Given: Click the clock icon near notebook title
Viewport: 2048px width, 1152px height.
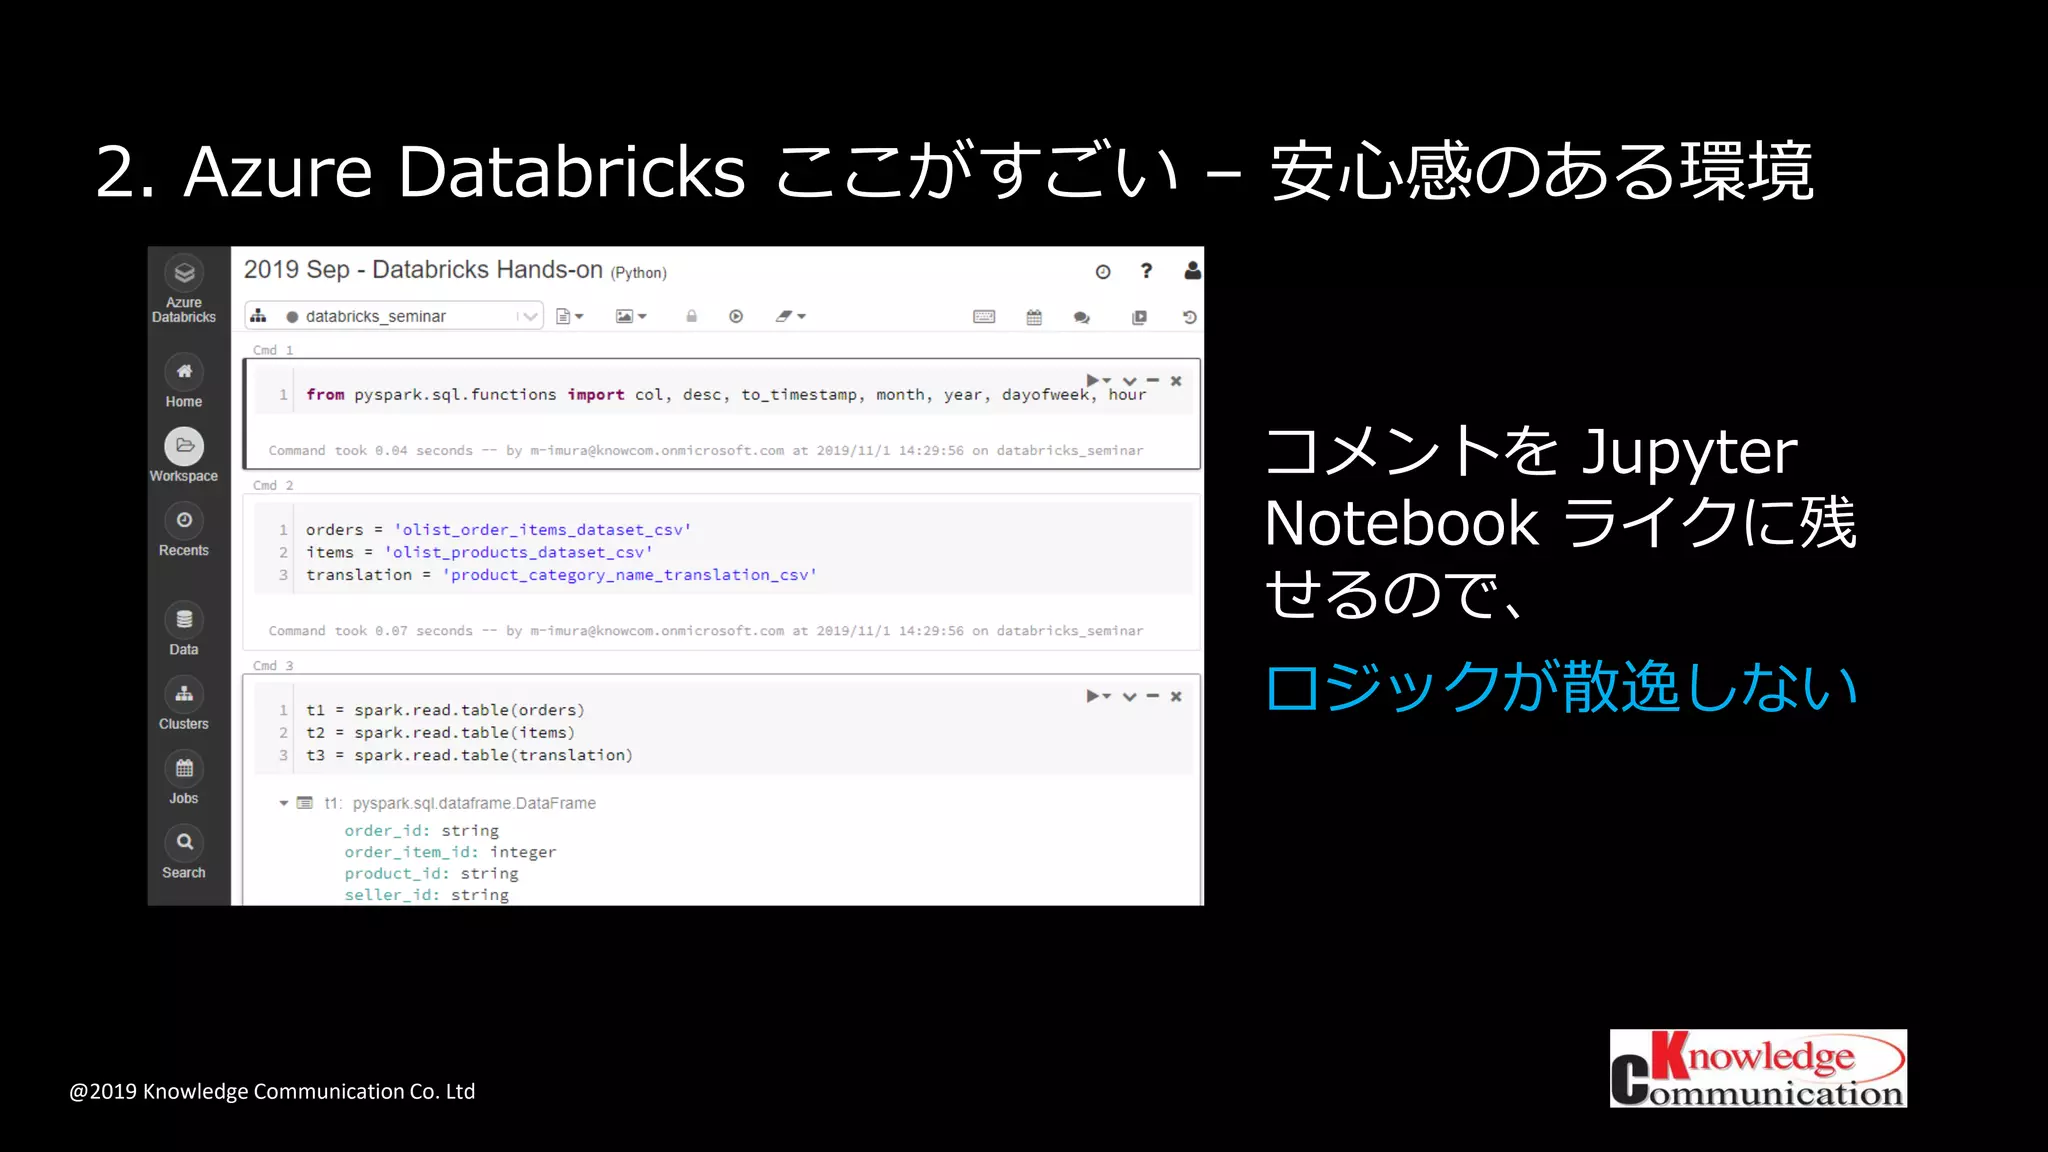Looking at the screenshot, I should 1103,272.
